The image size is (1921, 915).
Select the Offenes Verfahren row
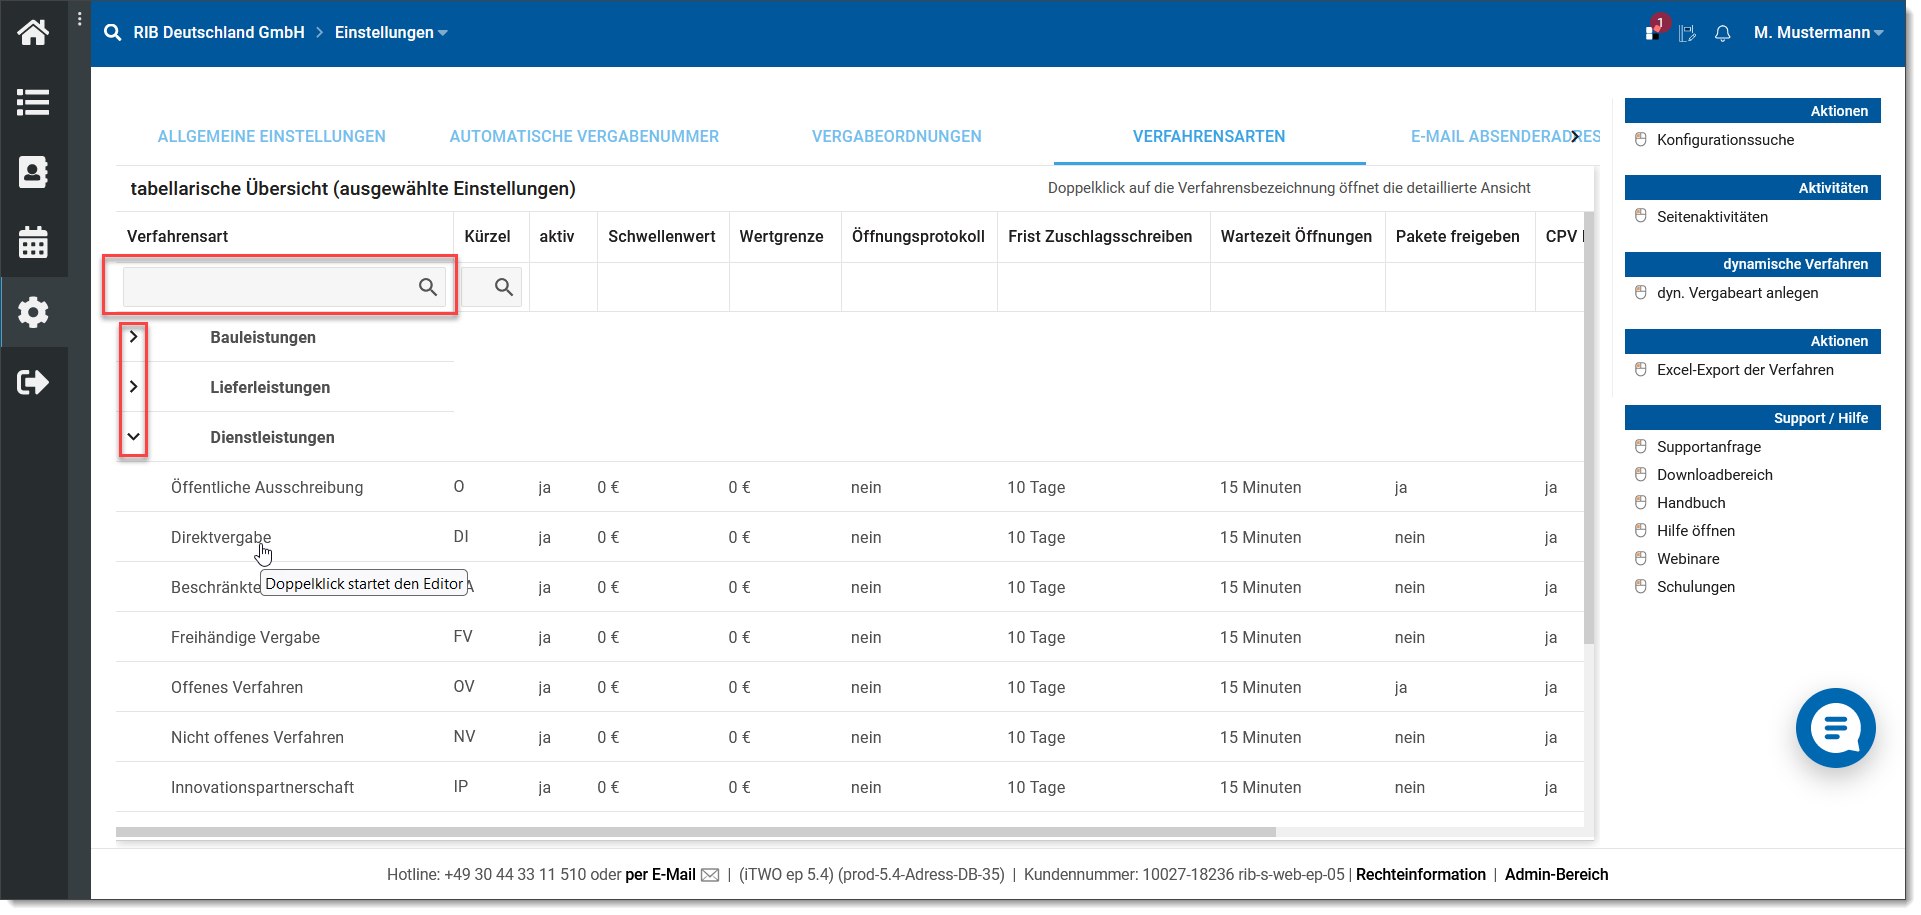(850, 687)
